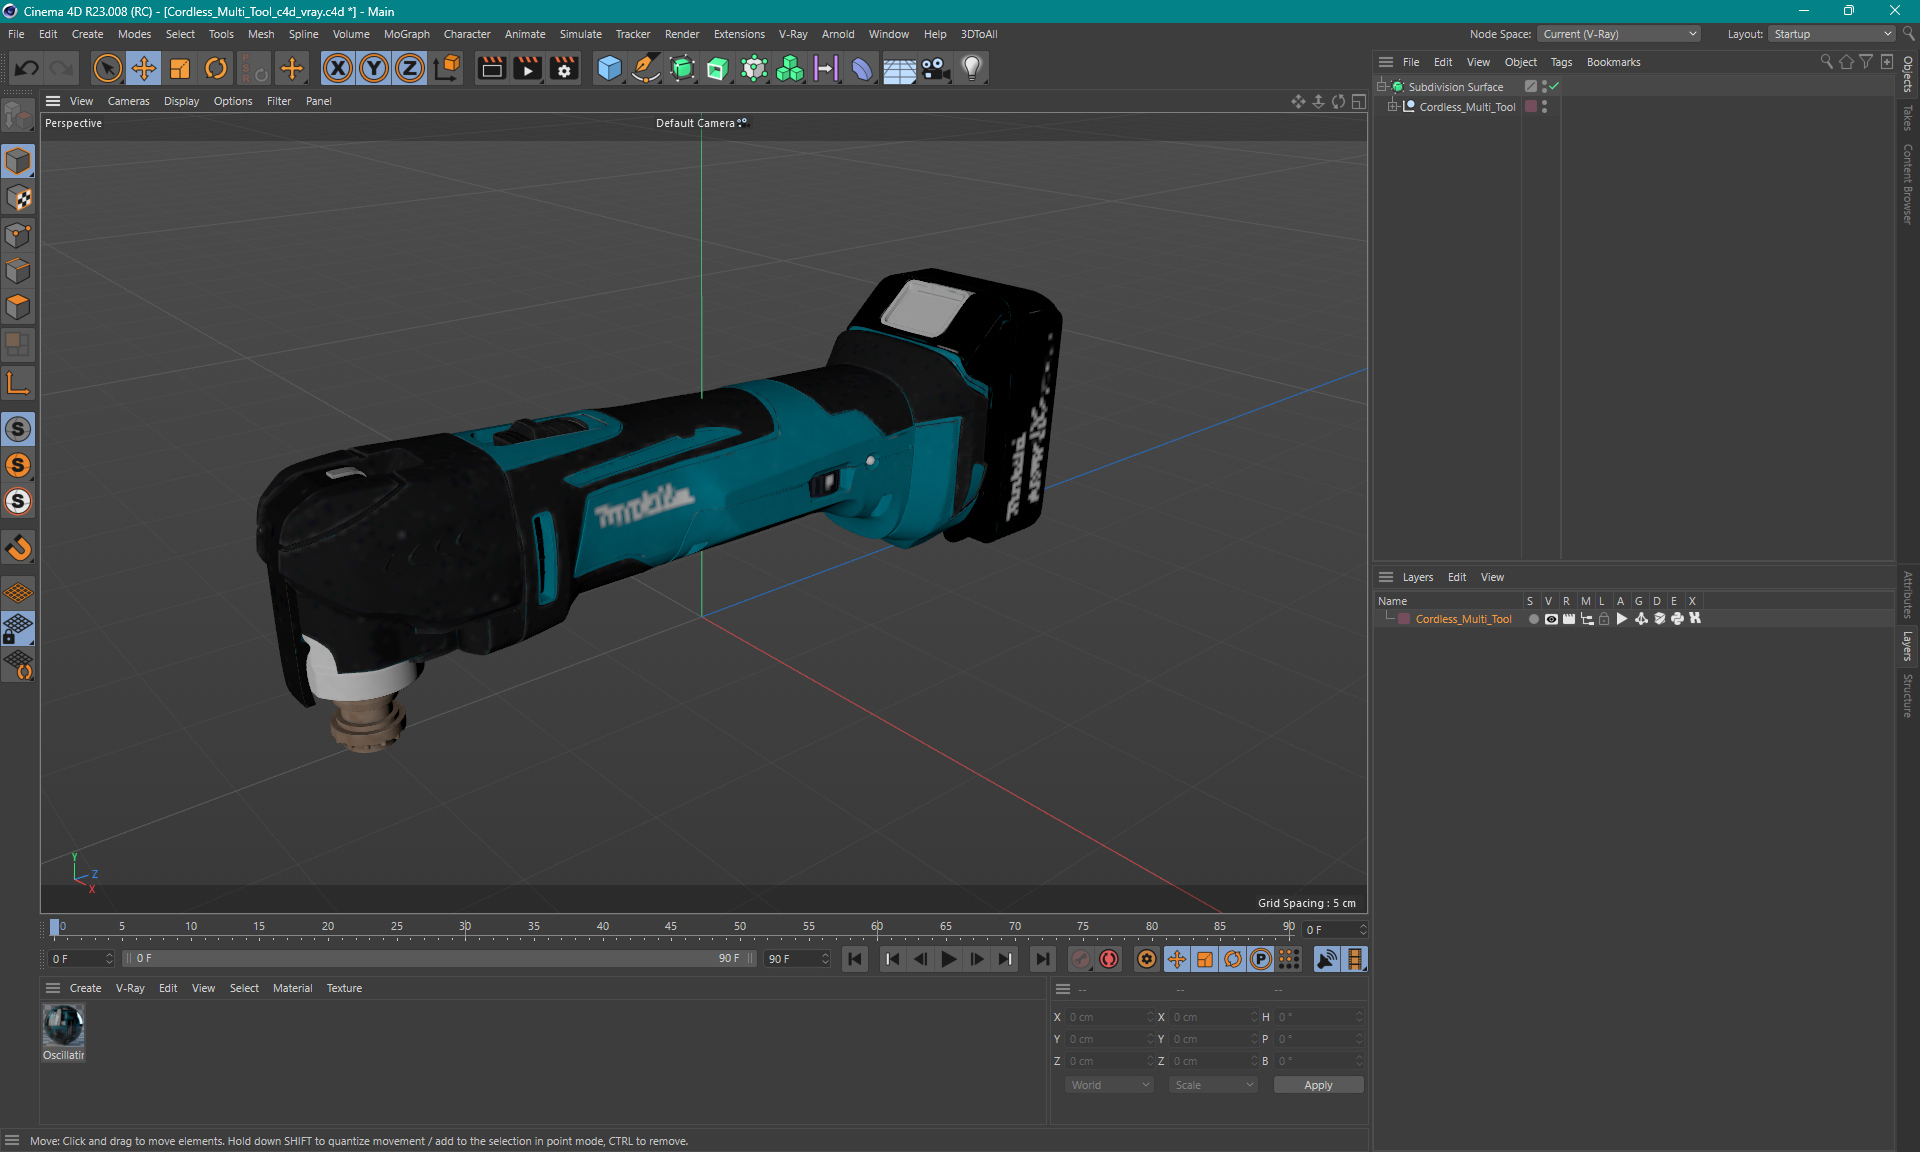Viewport: 1920px width, 1152px height.
Task: Open the MoGraph menu
Action: point(407,34)
